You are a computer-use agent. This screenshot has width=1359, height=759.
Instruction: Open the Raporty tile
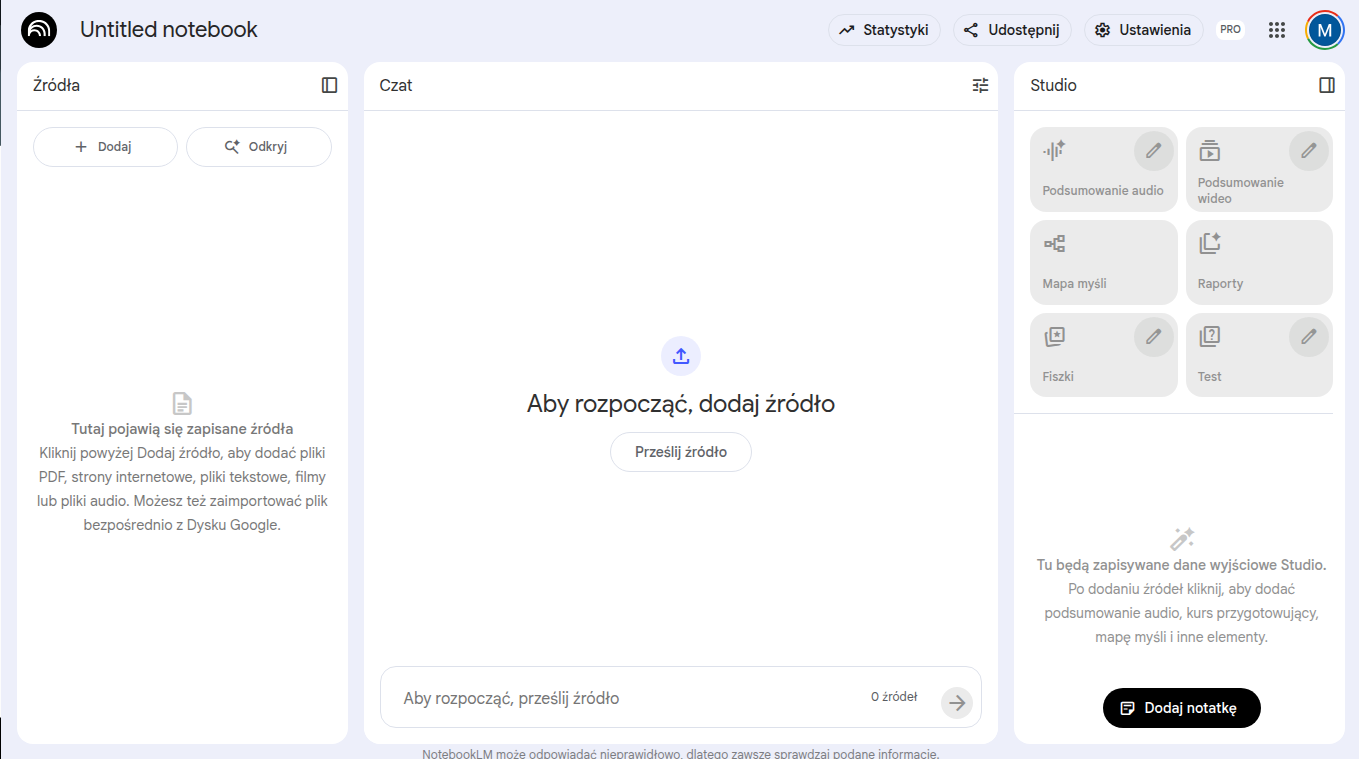tap(1259, 262)
